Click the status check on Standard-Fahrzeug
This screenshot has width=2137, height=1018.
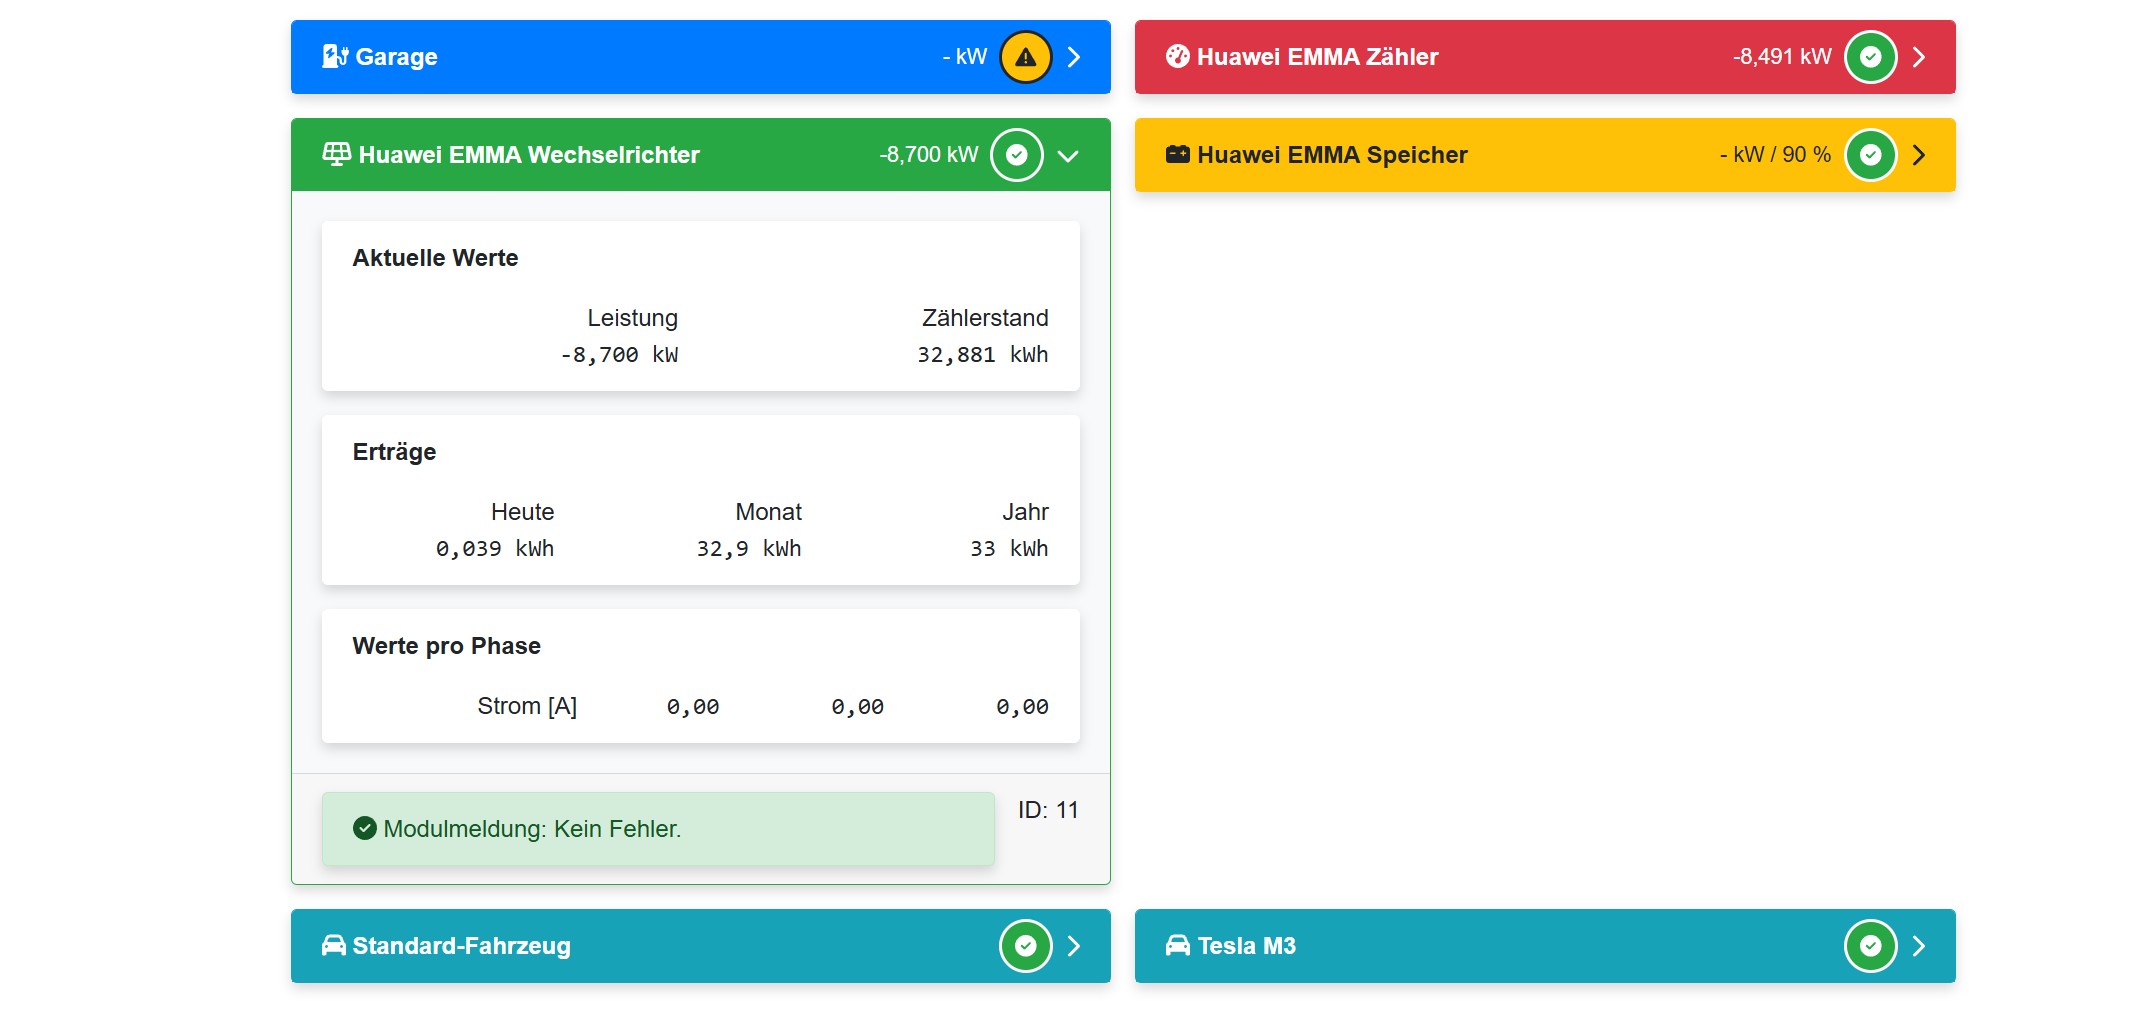click(1026, 946)
